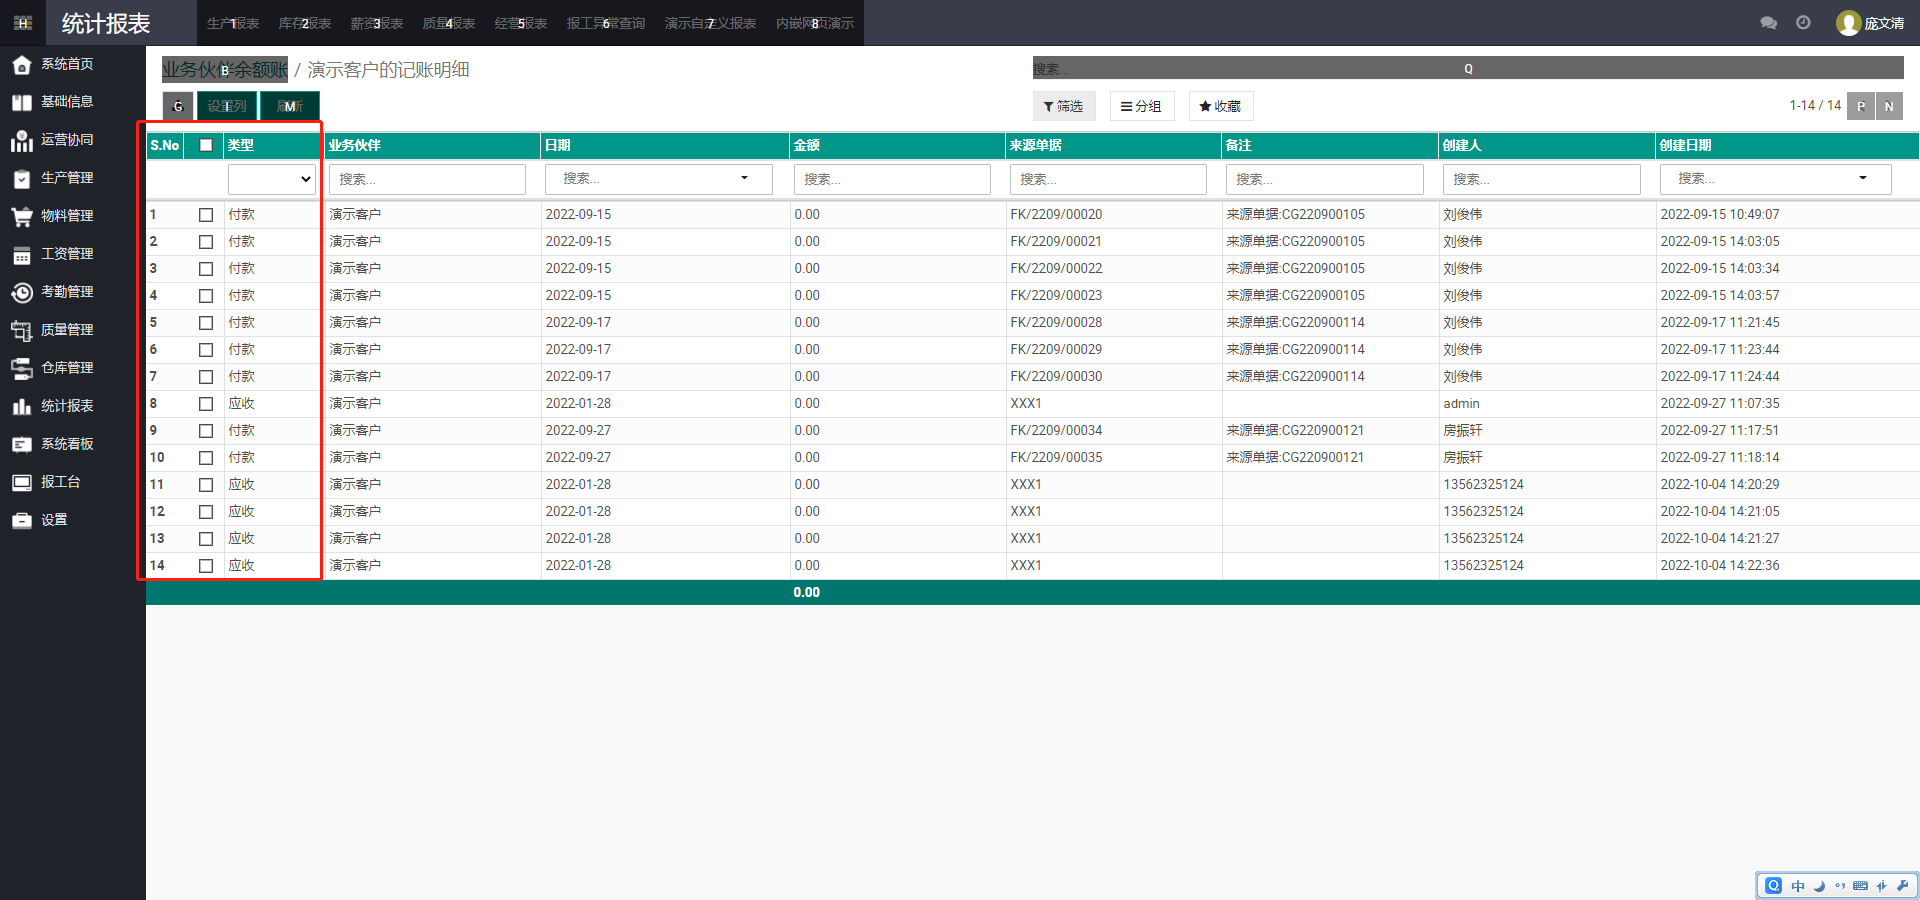Open the 薪资报表 top menu
The width and height of the screenshot is (1920, 900).
pos(376,23)
